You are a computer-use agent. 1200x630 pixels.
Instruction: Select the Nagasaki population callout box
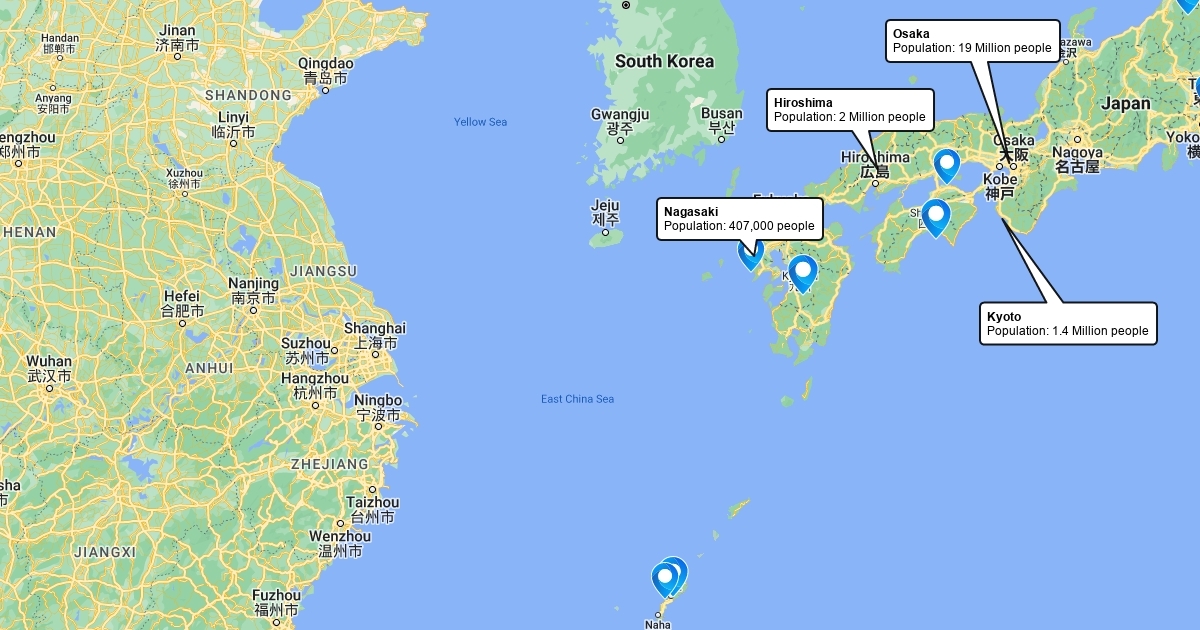[740, 219]
